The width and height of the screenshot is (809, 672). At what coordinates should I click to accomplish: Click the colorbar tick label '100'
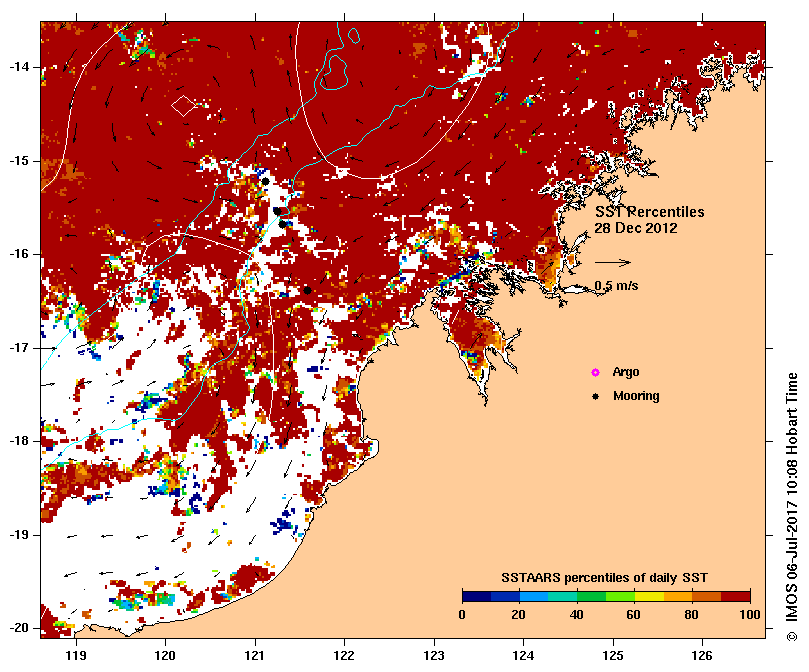pyautogui.click(x=750, y=615)
